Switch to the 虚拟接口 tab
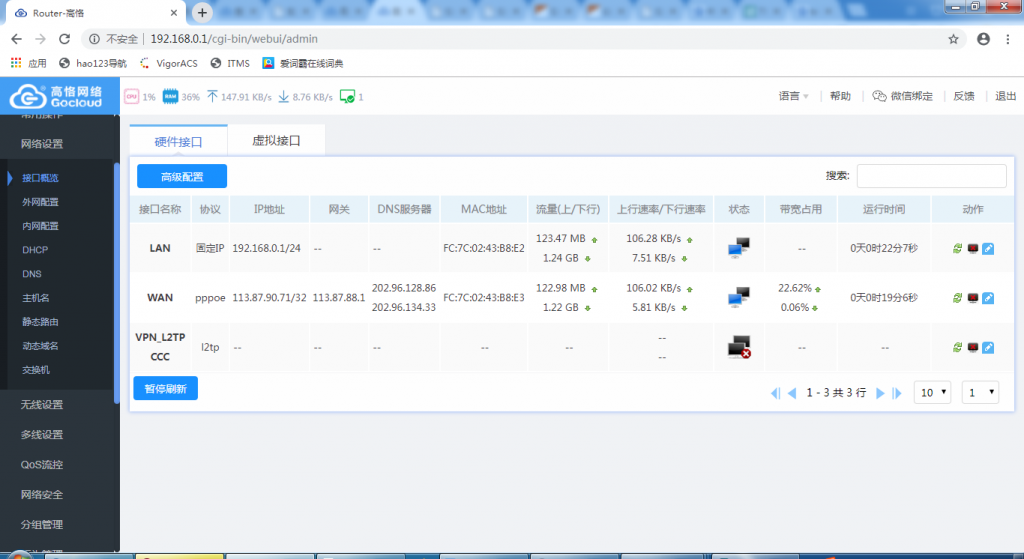Screen dimensions: 1024x559 (276, 140)
